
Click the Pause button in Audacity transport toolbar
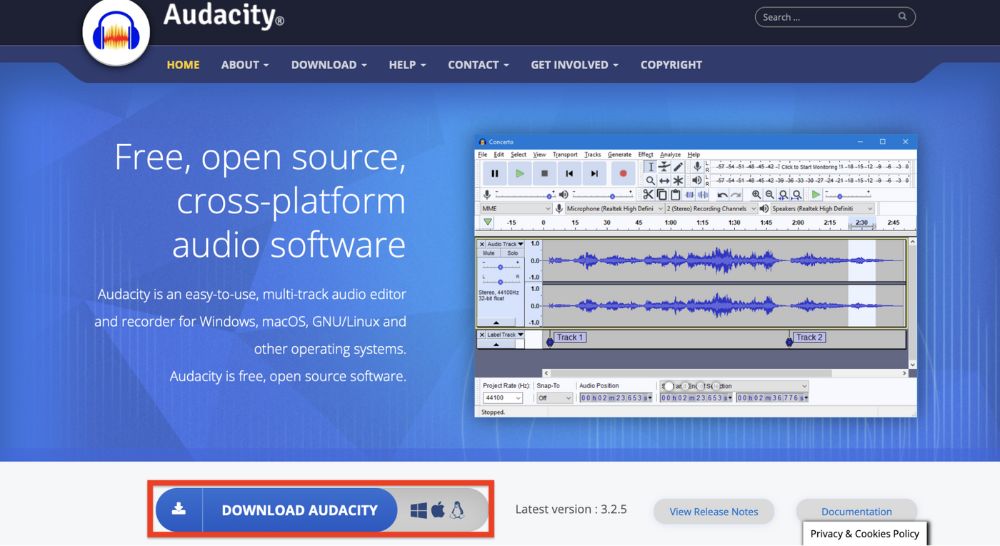click(x=494, y=173)
